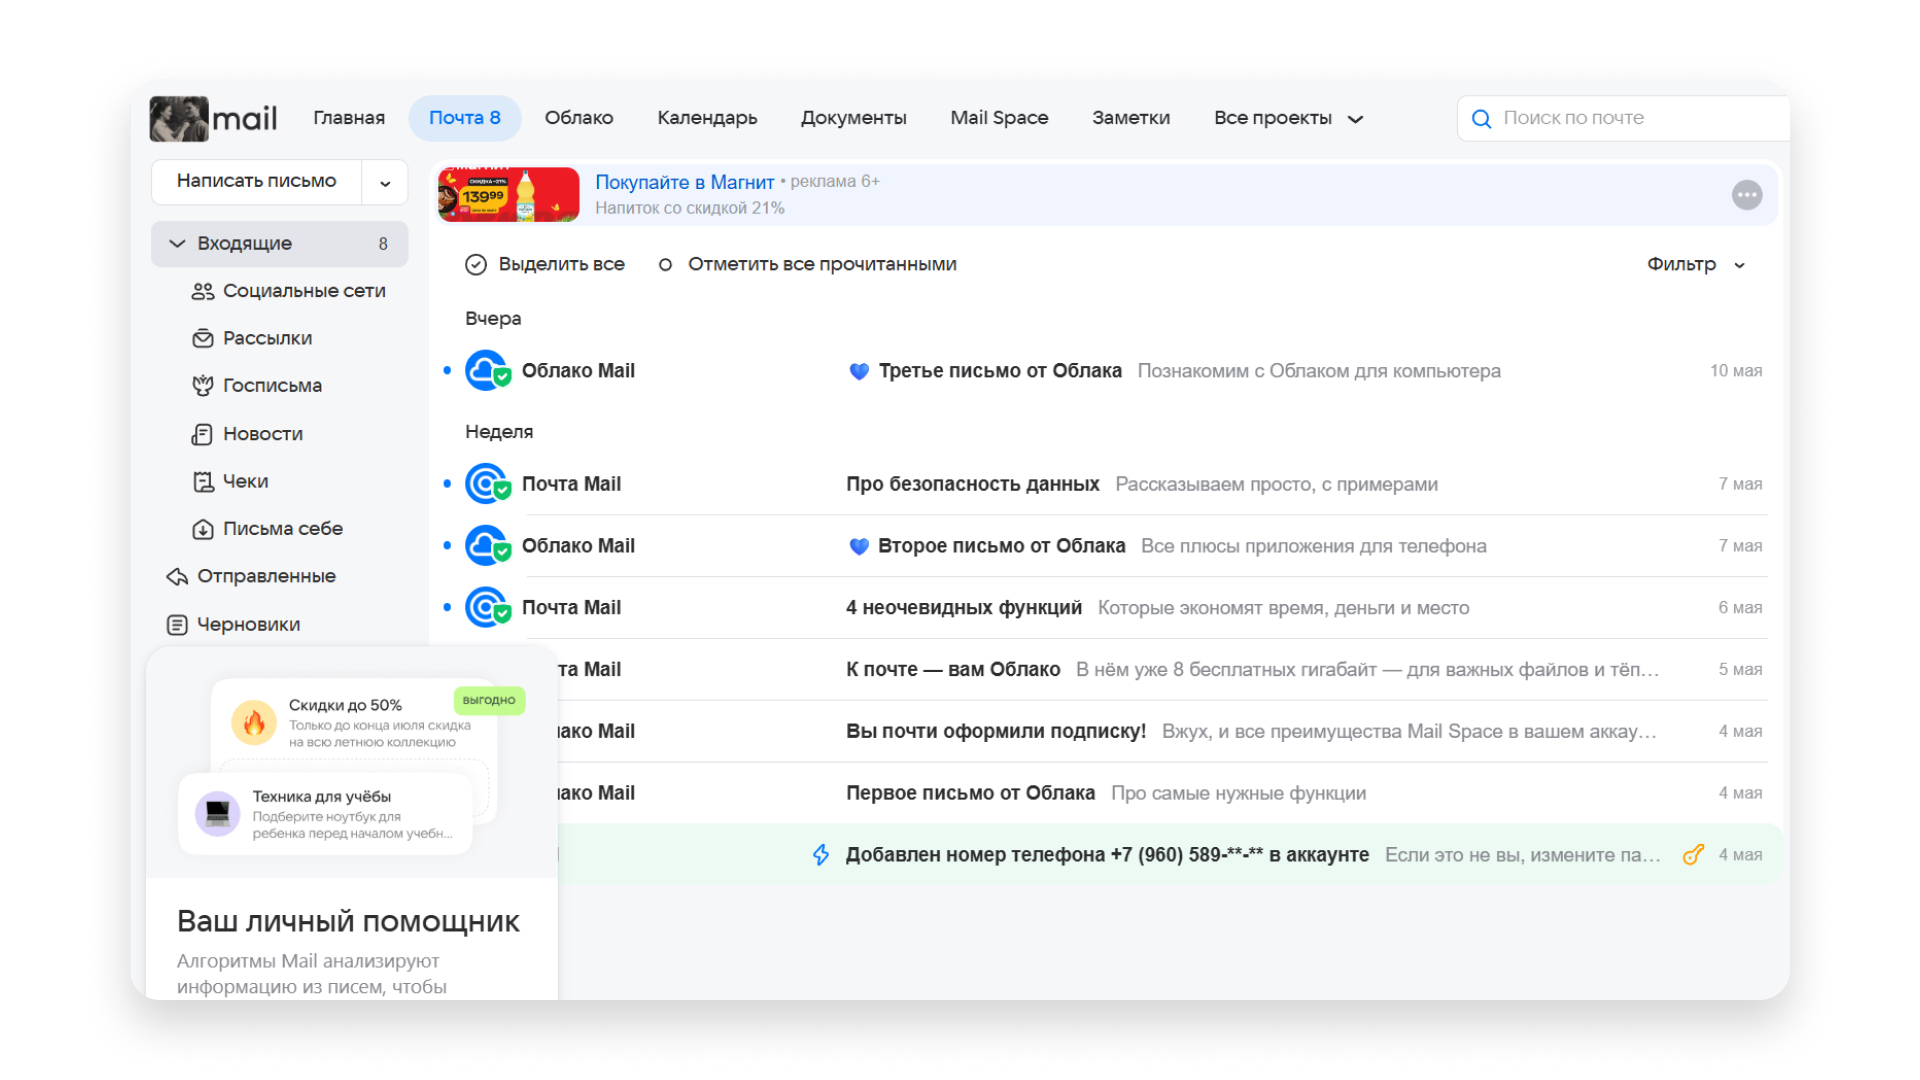Click the Mail logo picture
Image resolution: width=1920 pixels, height=1080 pixels.
(x=179, y=118)
